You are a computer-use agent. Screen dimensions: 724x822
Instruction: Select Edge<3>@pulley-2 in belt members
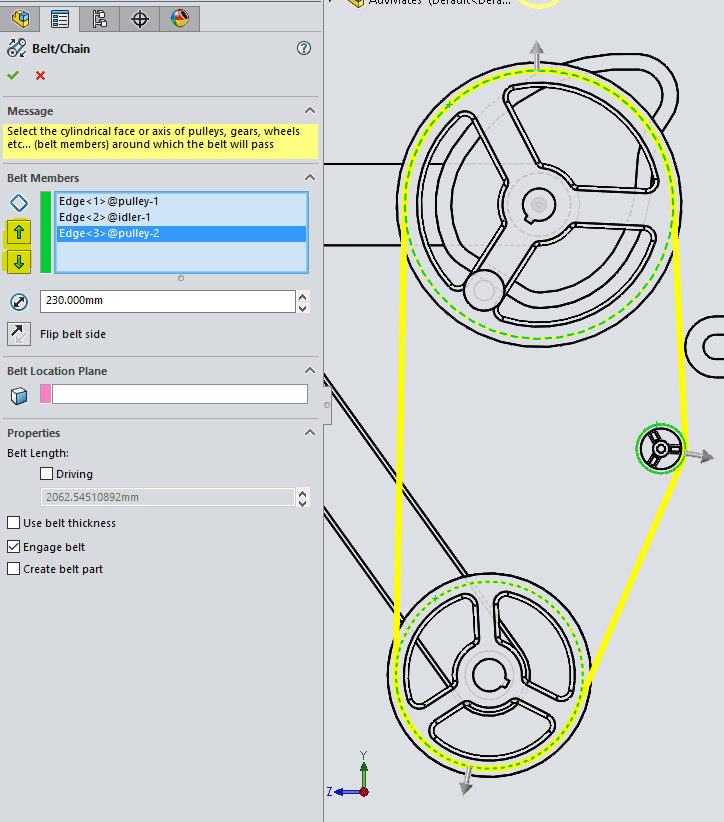click(181, 233)
